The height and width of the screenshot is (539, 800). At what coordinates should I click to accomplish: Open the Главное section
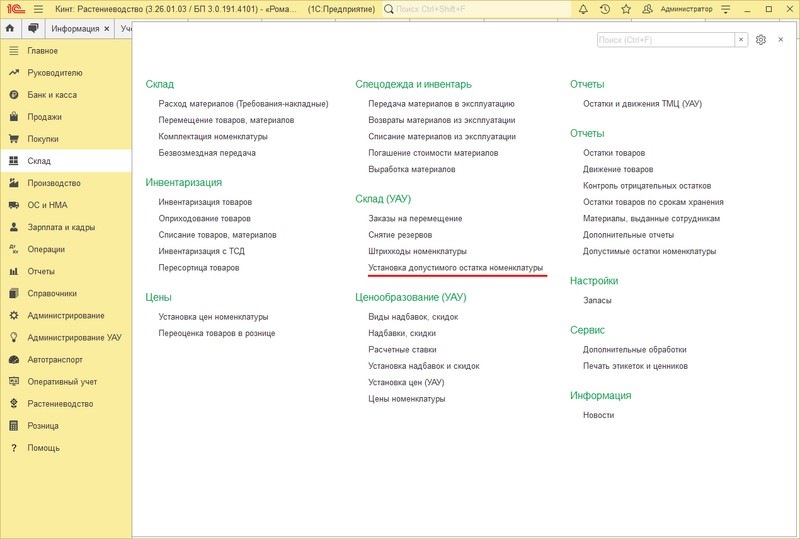point(66,51)
